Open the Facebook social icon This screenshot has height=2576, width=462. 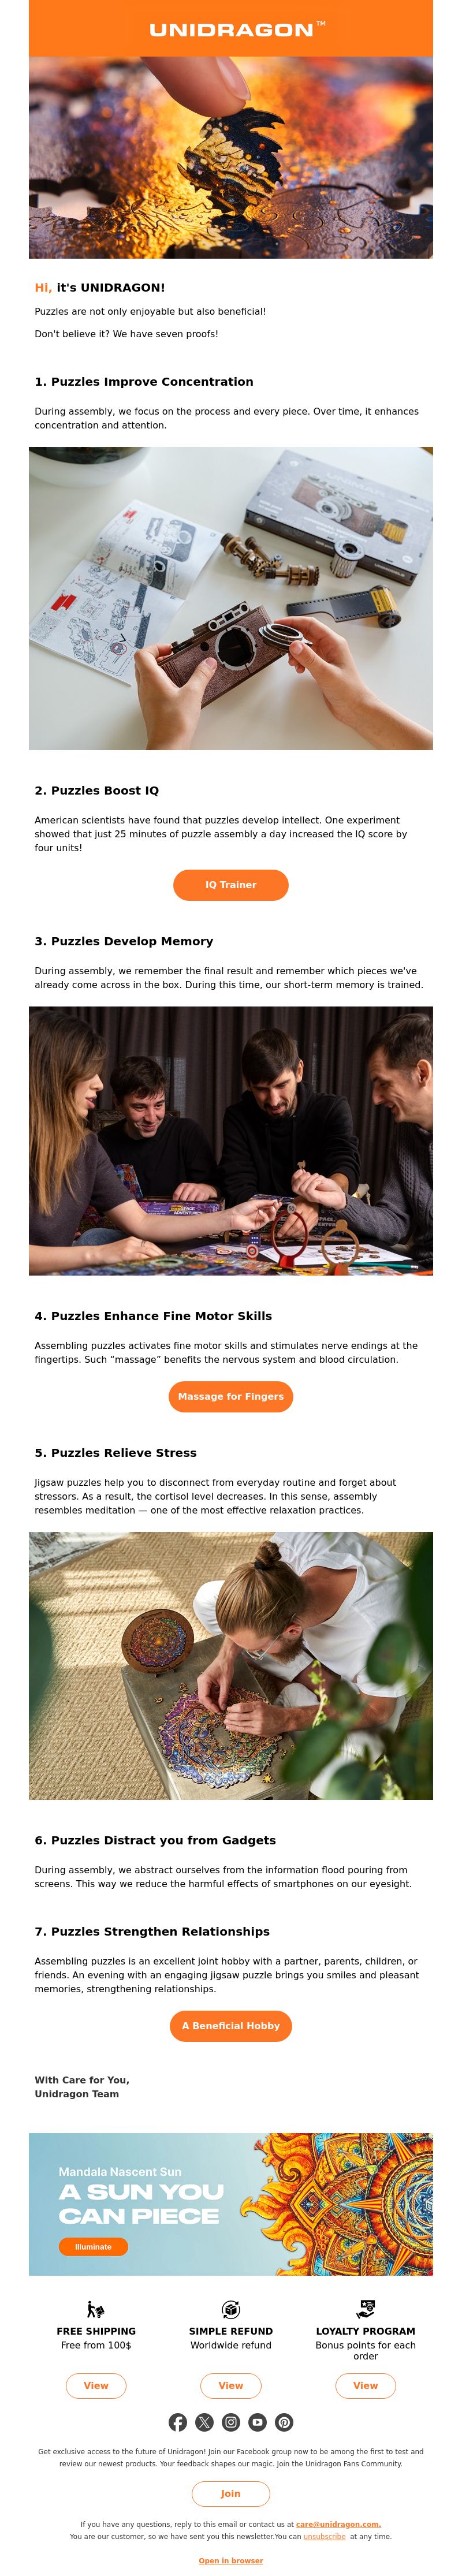pyautogui.click(x=177, y=2422)
